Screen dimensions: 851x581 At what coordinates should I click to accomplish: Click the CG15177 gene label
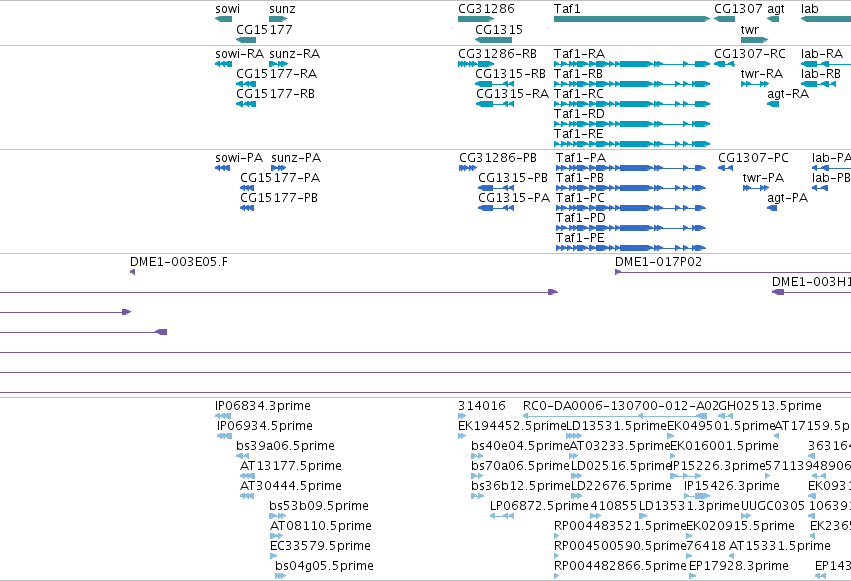[264, 29]
